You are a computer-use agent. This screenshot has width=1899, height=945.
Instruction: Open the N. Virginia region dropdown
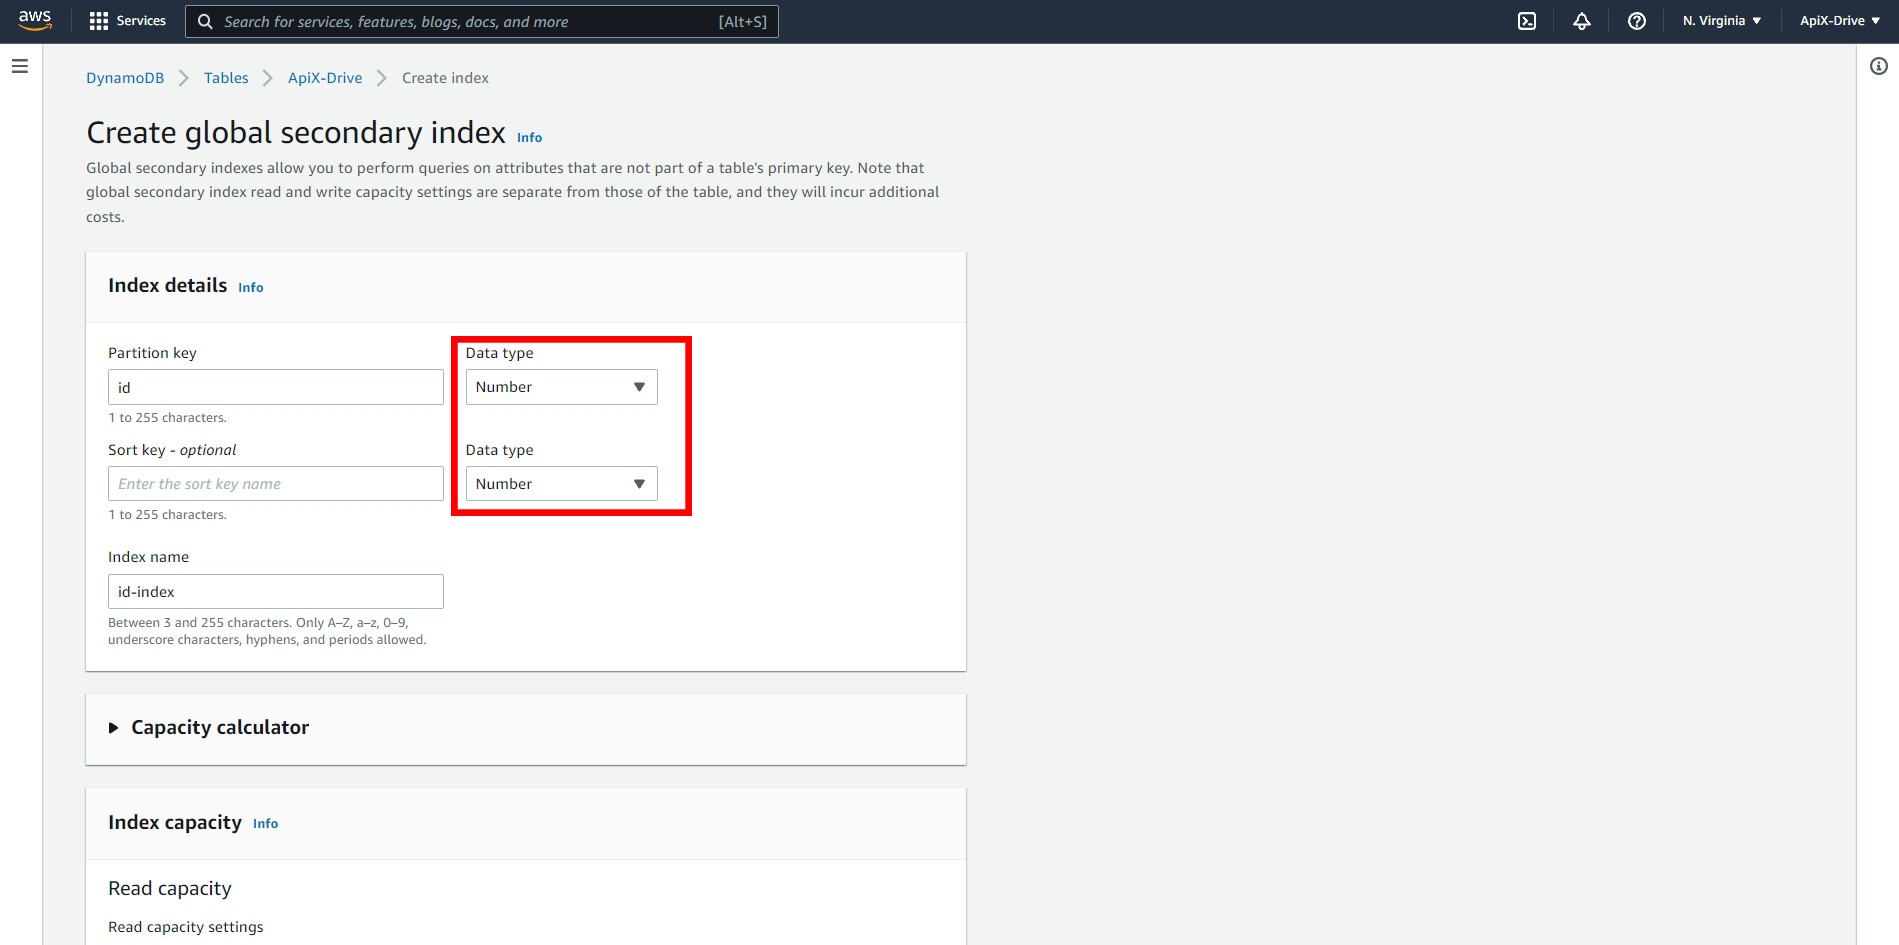[1722, 21]
